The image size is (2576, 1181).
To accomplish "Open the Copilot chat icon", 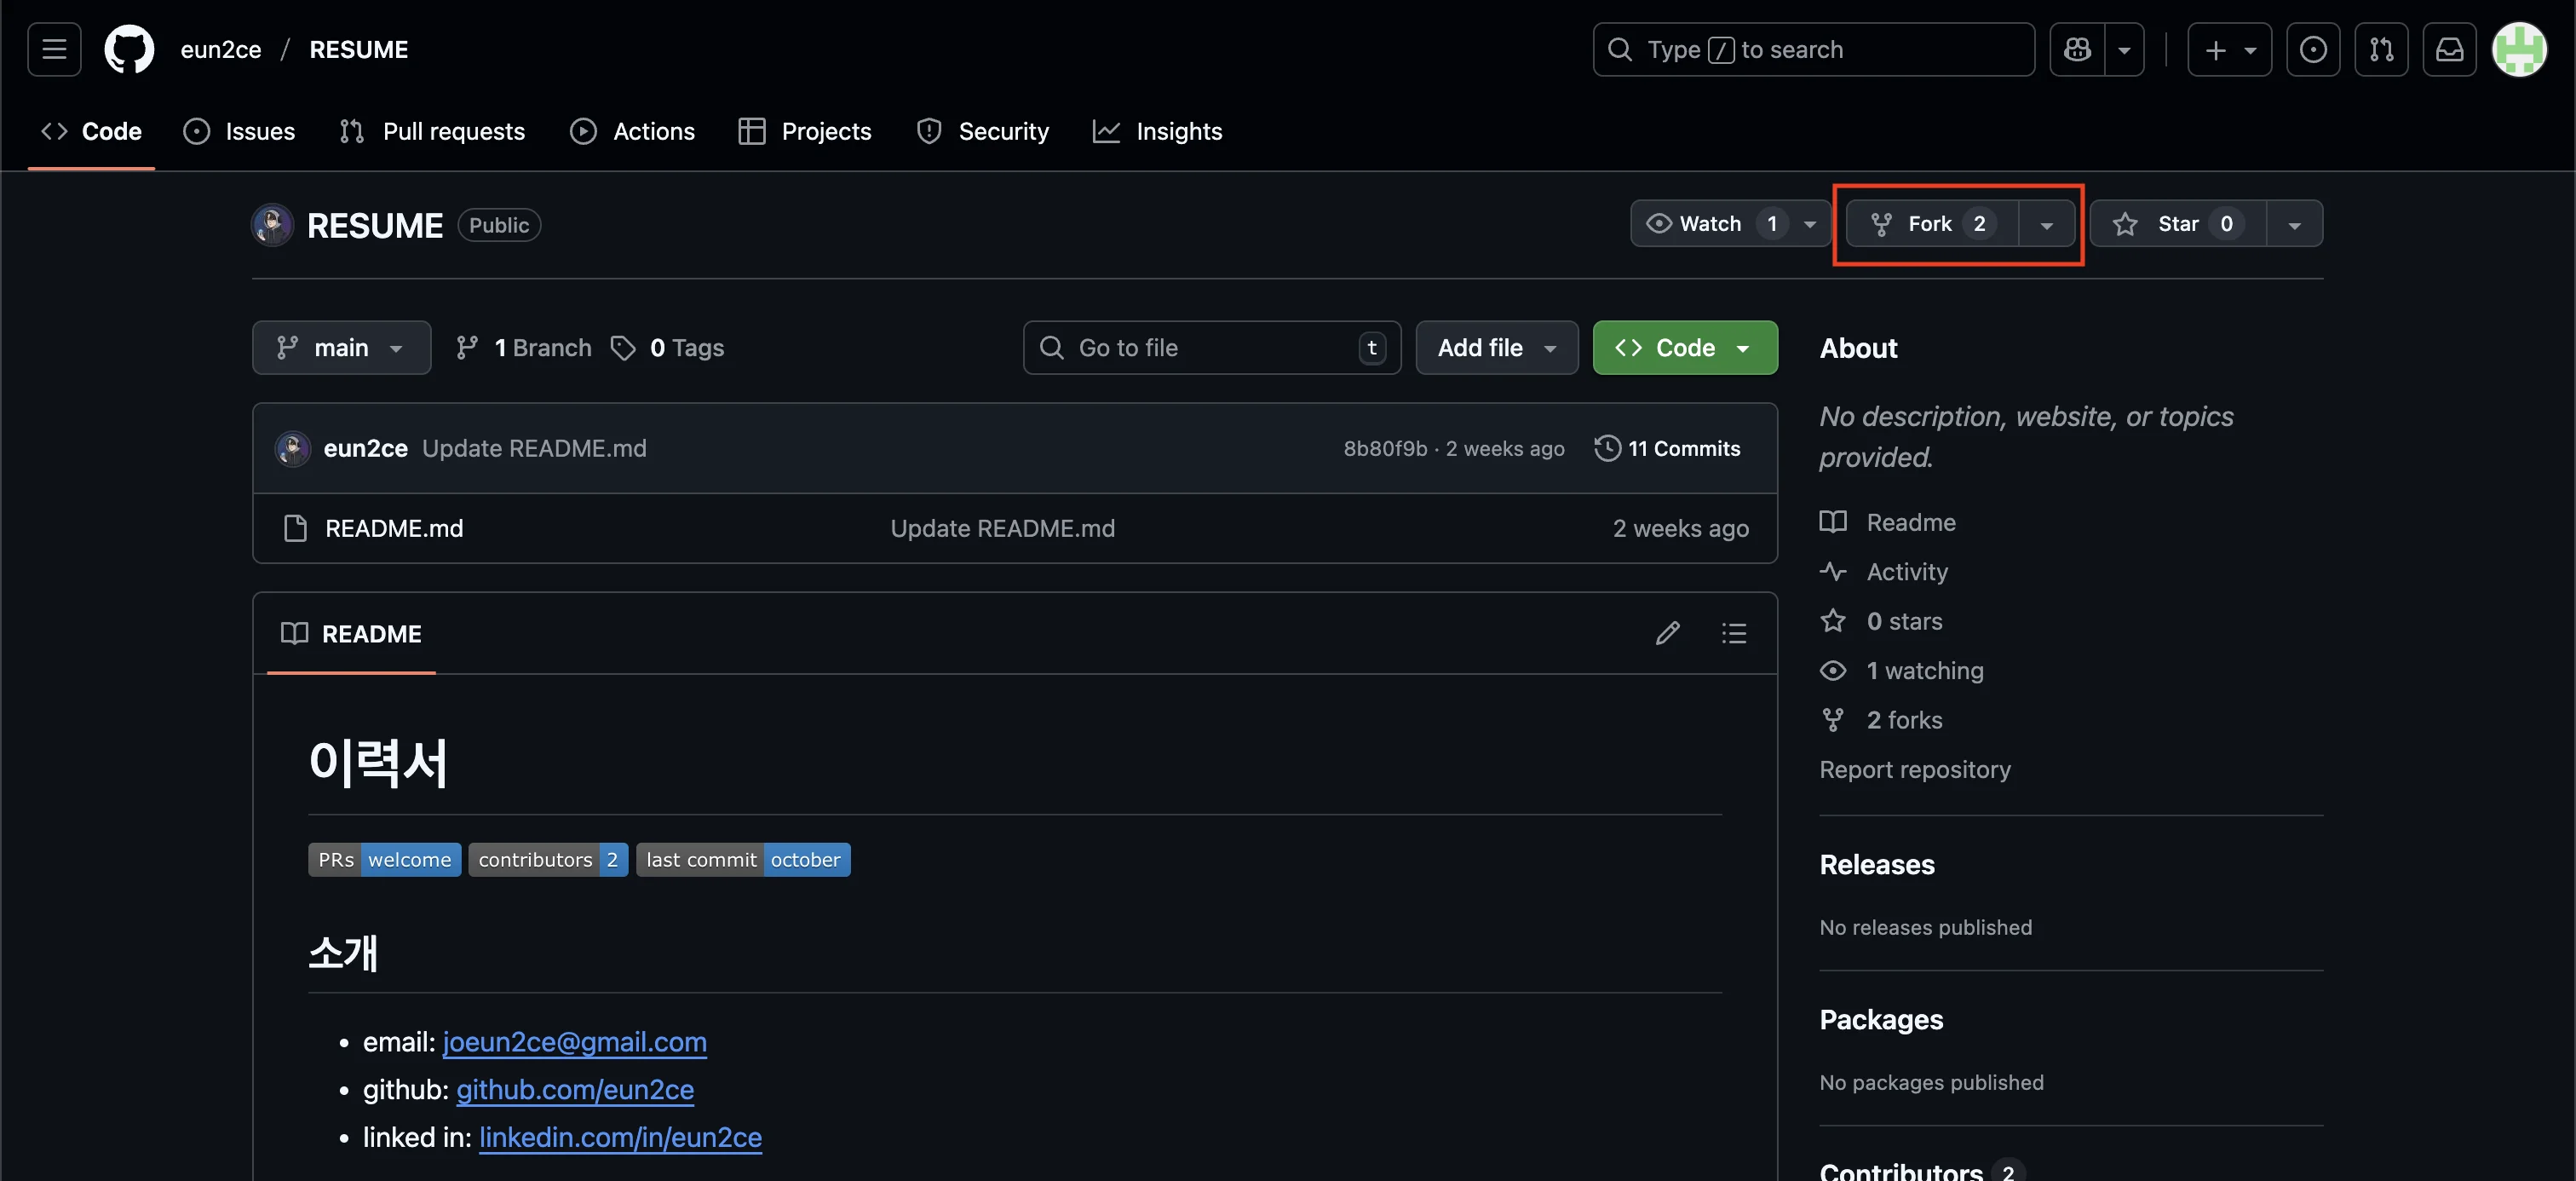I will pos(2077,49).
